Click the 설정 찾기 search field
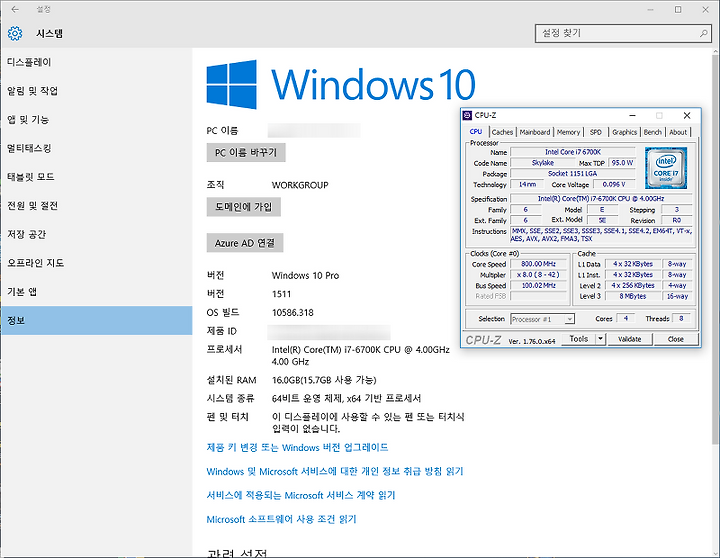 (x=624, y=33)
